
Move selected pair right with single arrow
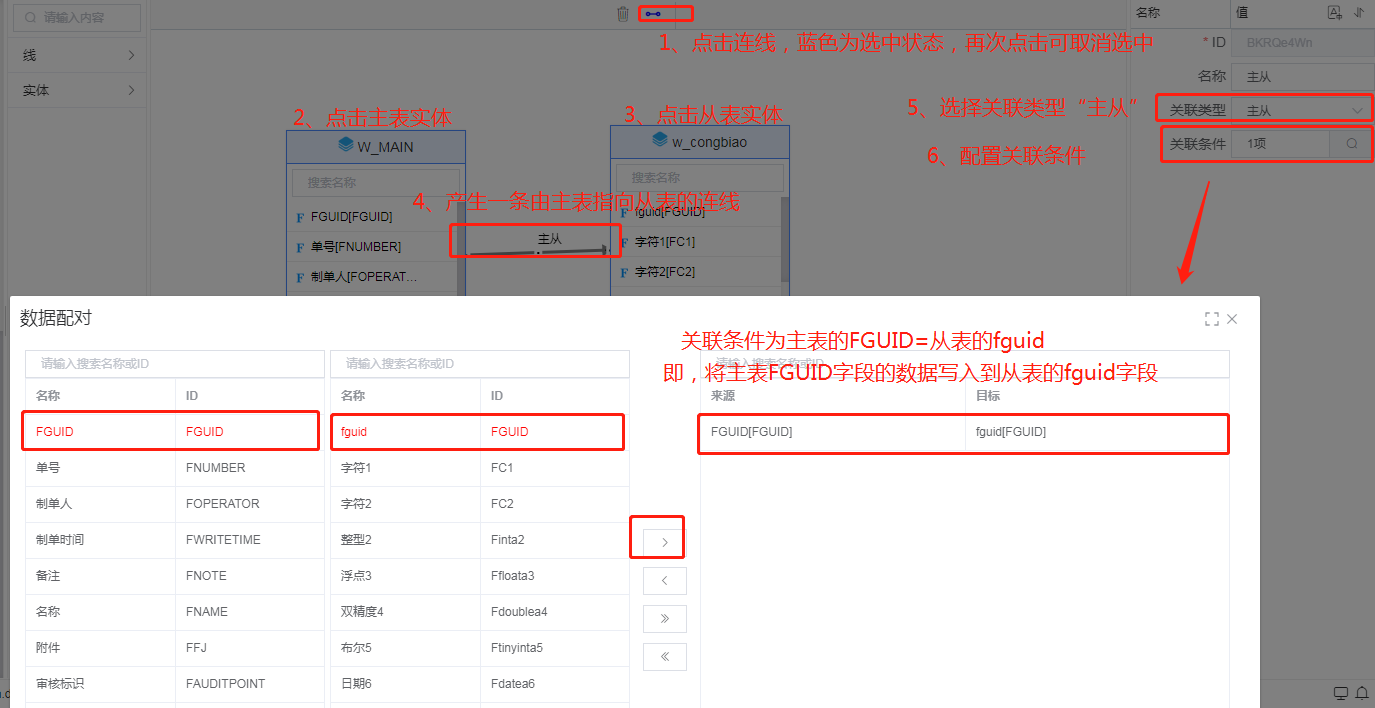click(665, 542)
